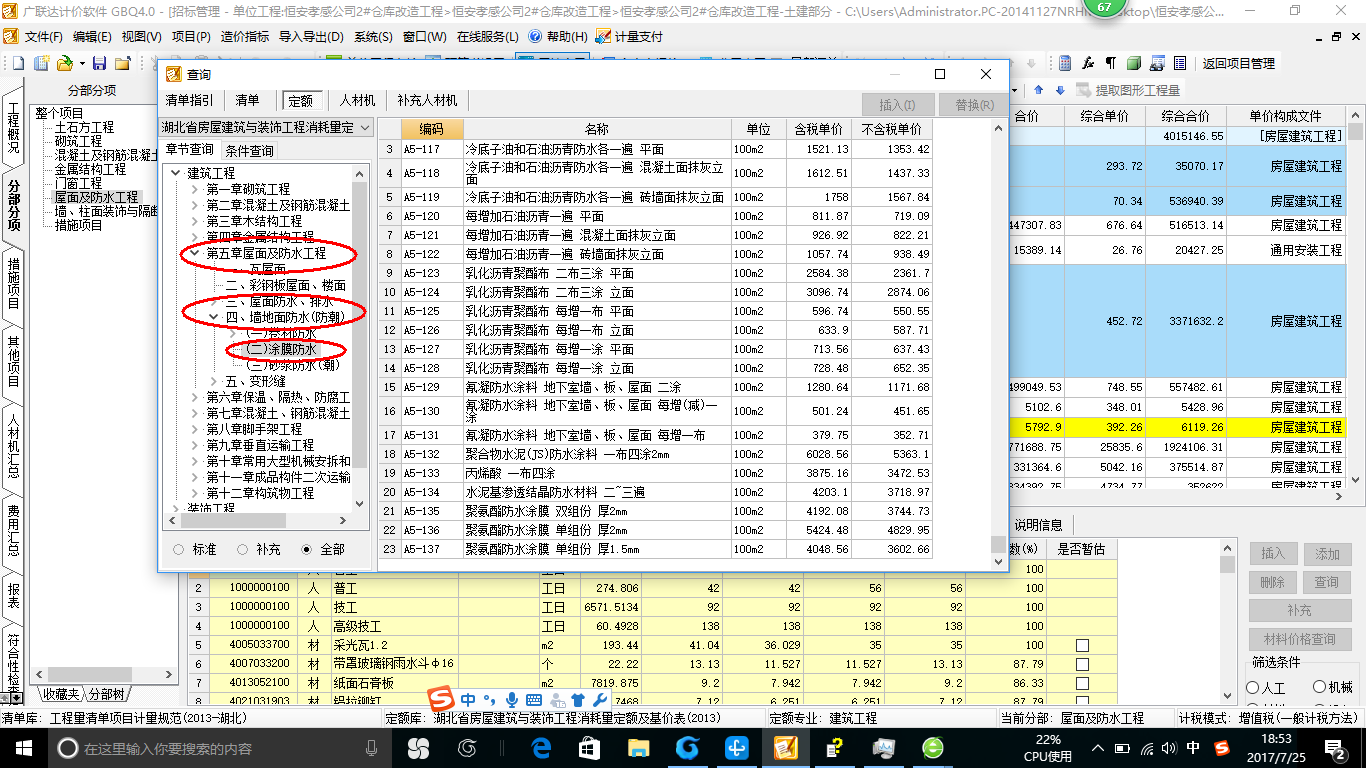Viewport: 1366px width, 768px height.
Task: Click 返回项目管理 button
Action: tap(1238, 63)
